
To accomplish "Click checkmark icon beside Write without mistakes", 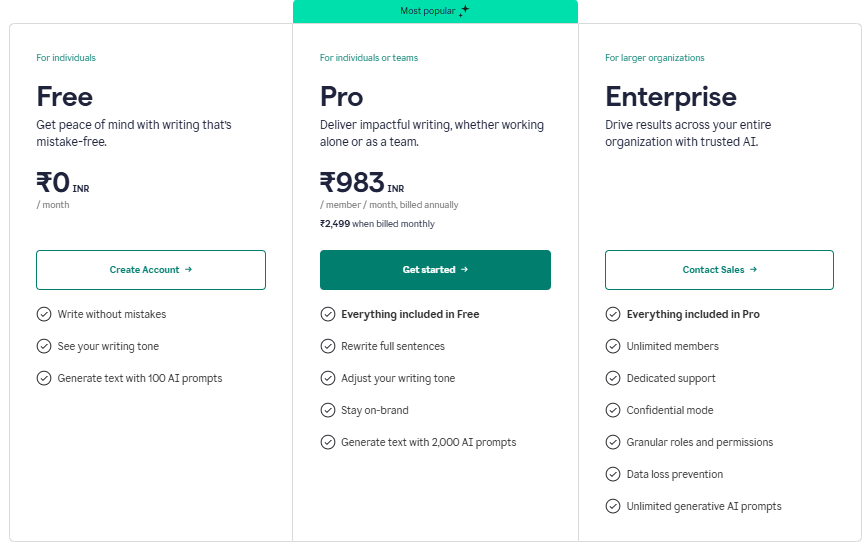I will (44, 314).
